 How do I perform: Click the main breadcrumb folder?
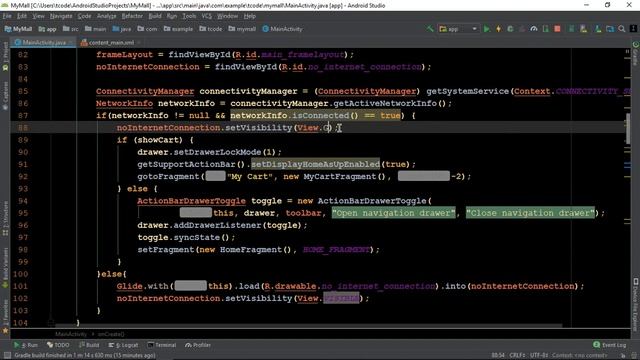point(96,29)
